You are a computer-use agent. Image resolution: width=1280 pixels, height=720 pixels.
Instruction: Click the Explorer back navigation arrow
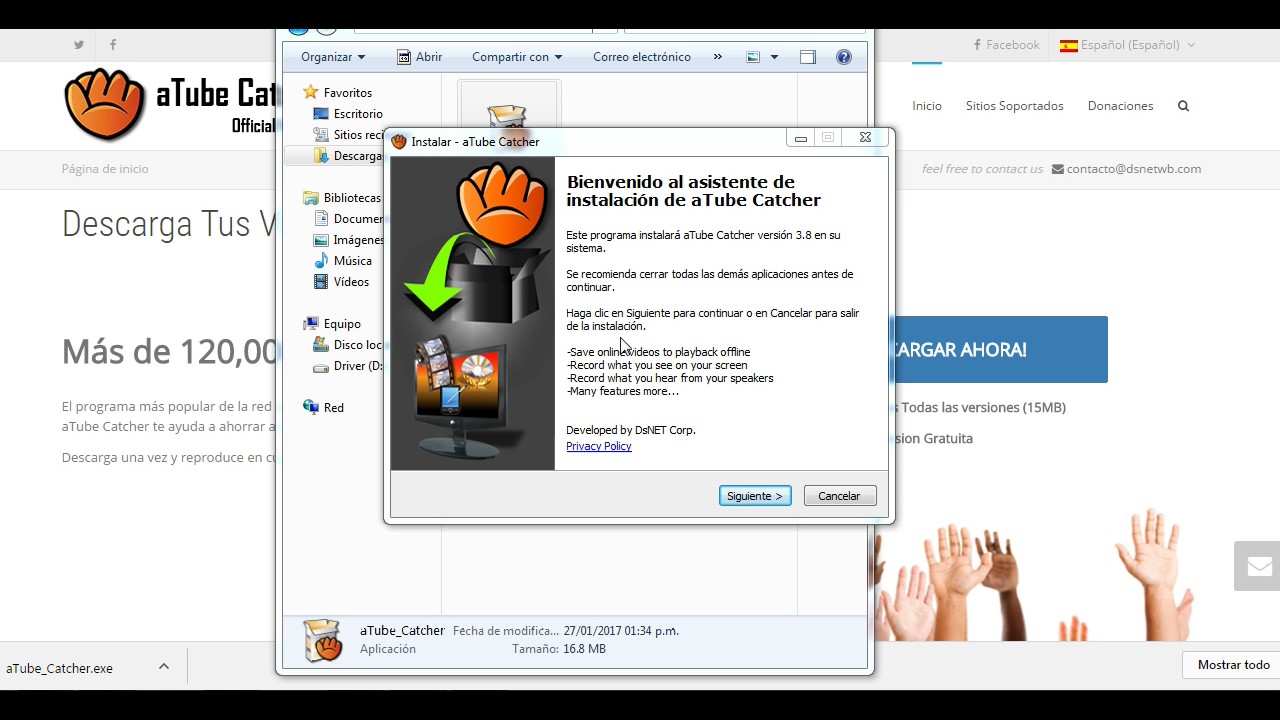pos(298,29)
